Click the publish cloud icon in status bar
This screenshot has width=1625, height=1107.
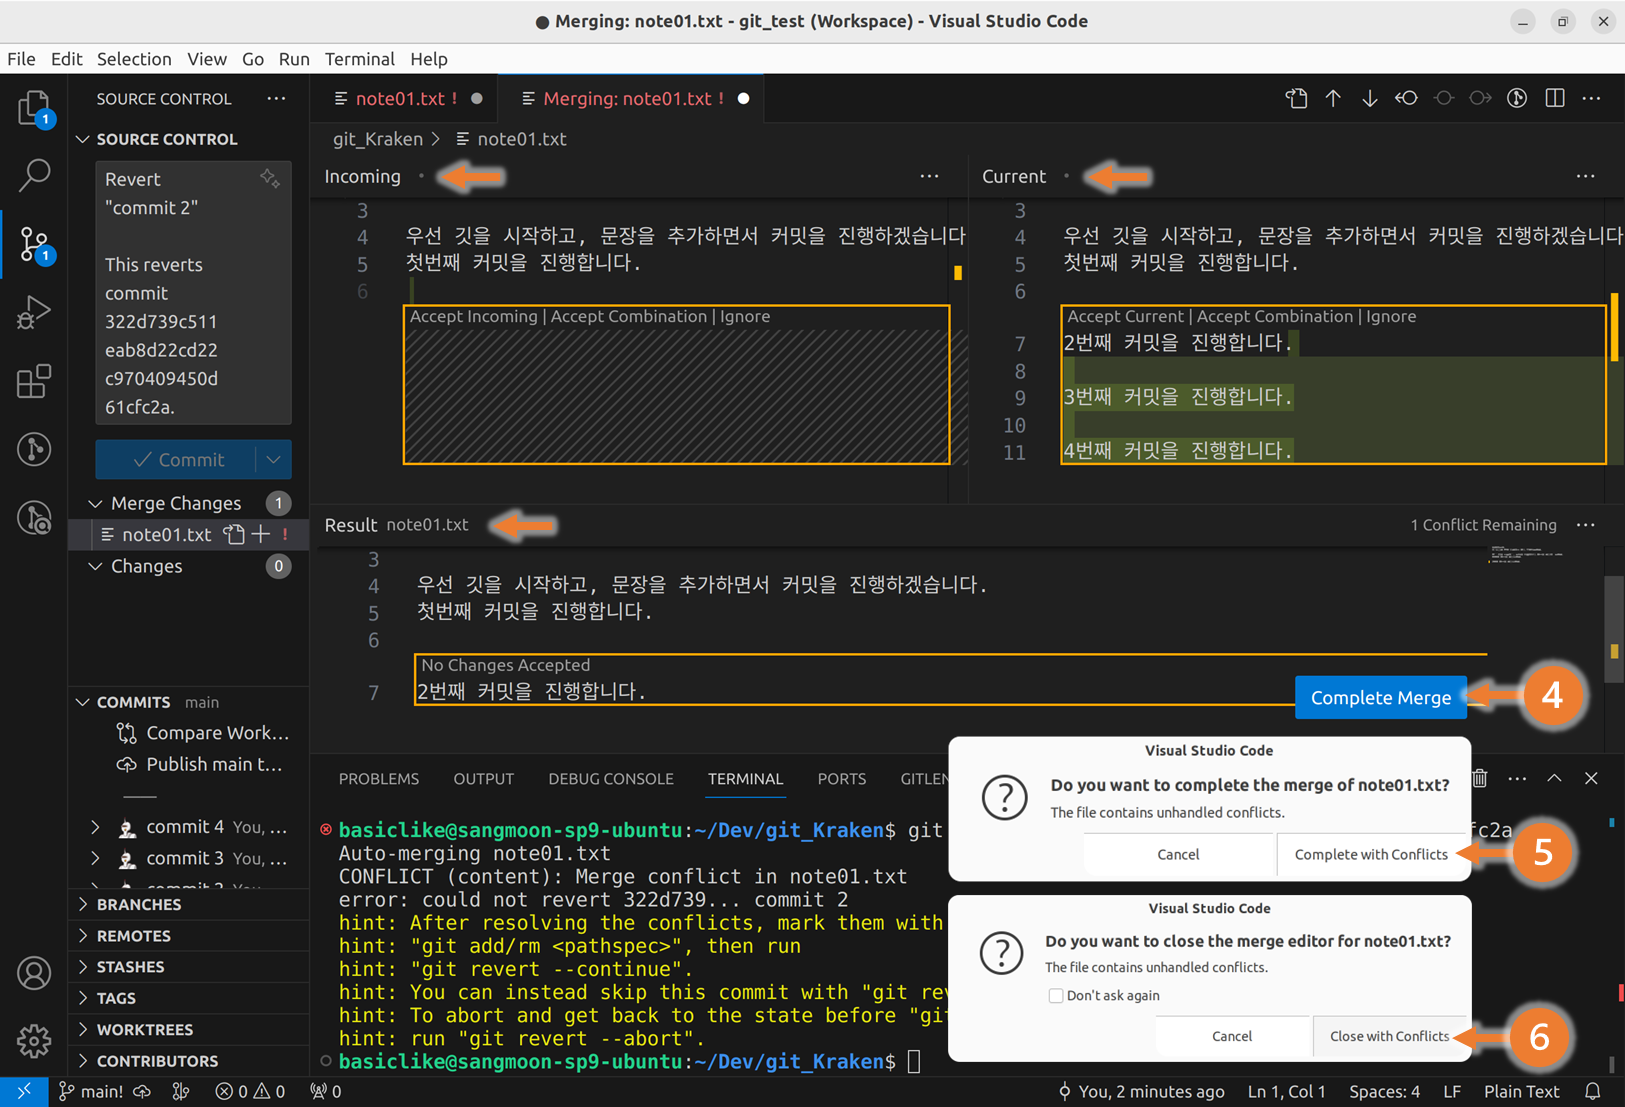(142, 1091)
